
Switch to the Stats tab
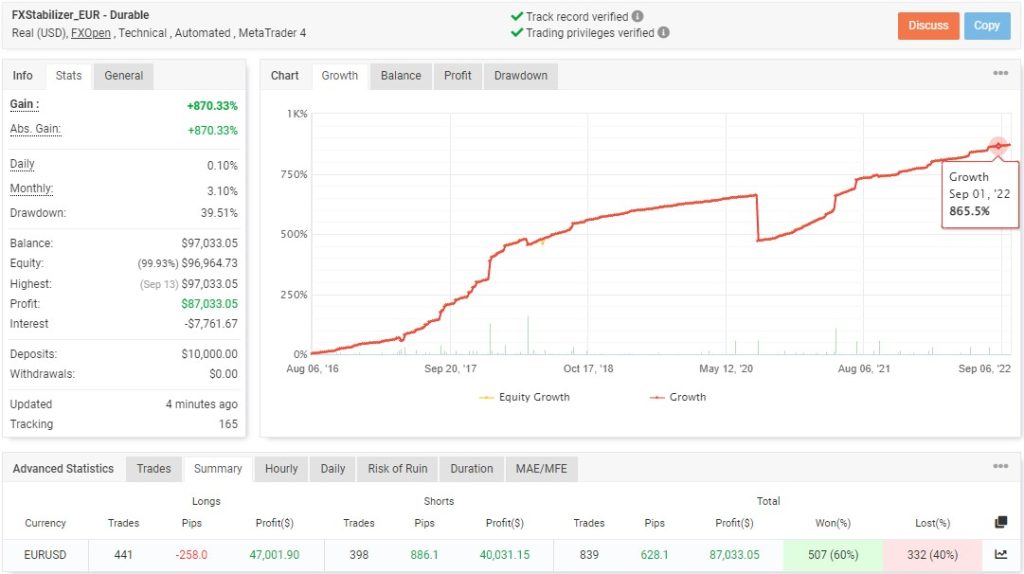click(x=69, y=76)
